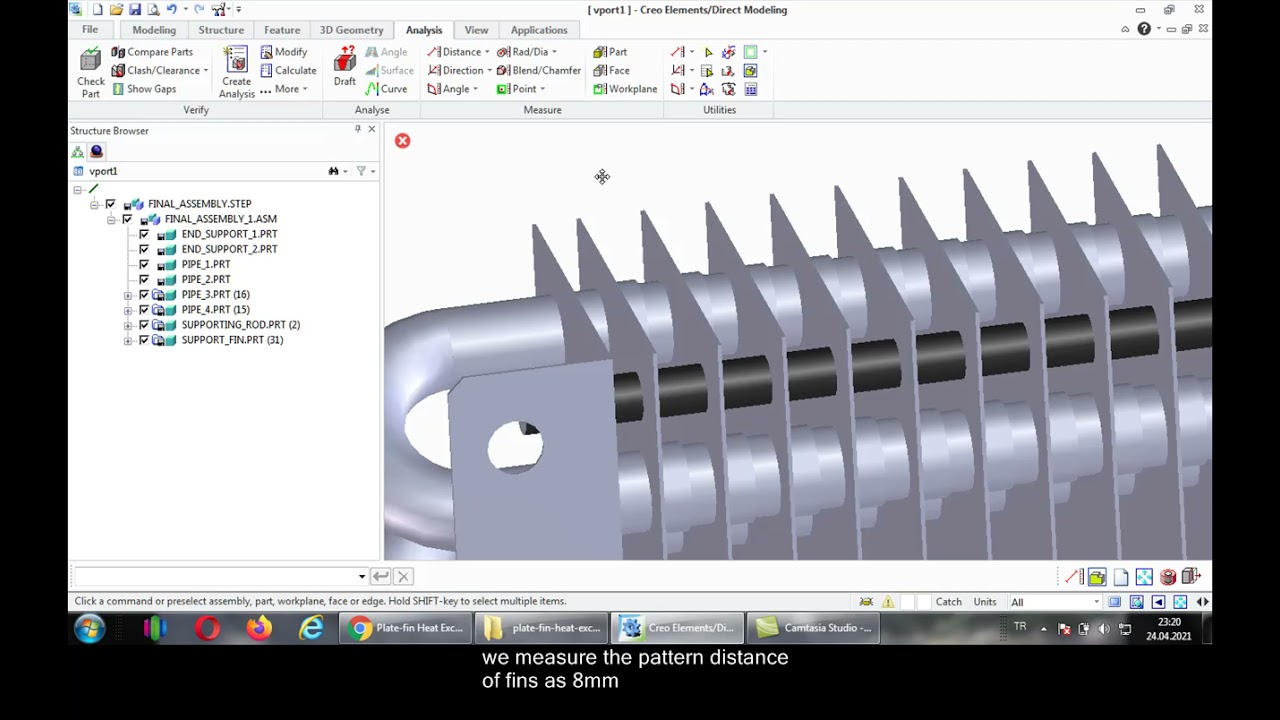The height and width of the screenshot is (720, 1280).
Task: Click the Blend/Chamfer measure tool
Action: point(538,70)
